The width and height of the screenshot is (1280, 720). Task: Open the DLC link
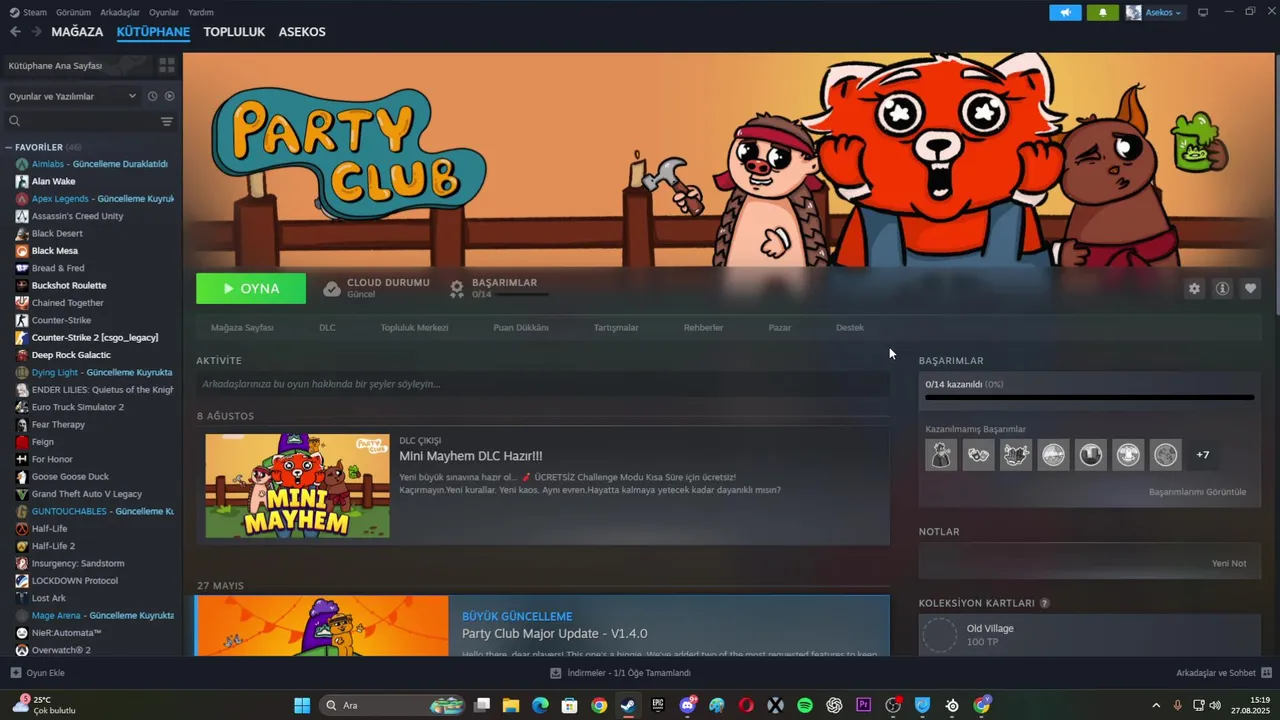327,327
